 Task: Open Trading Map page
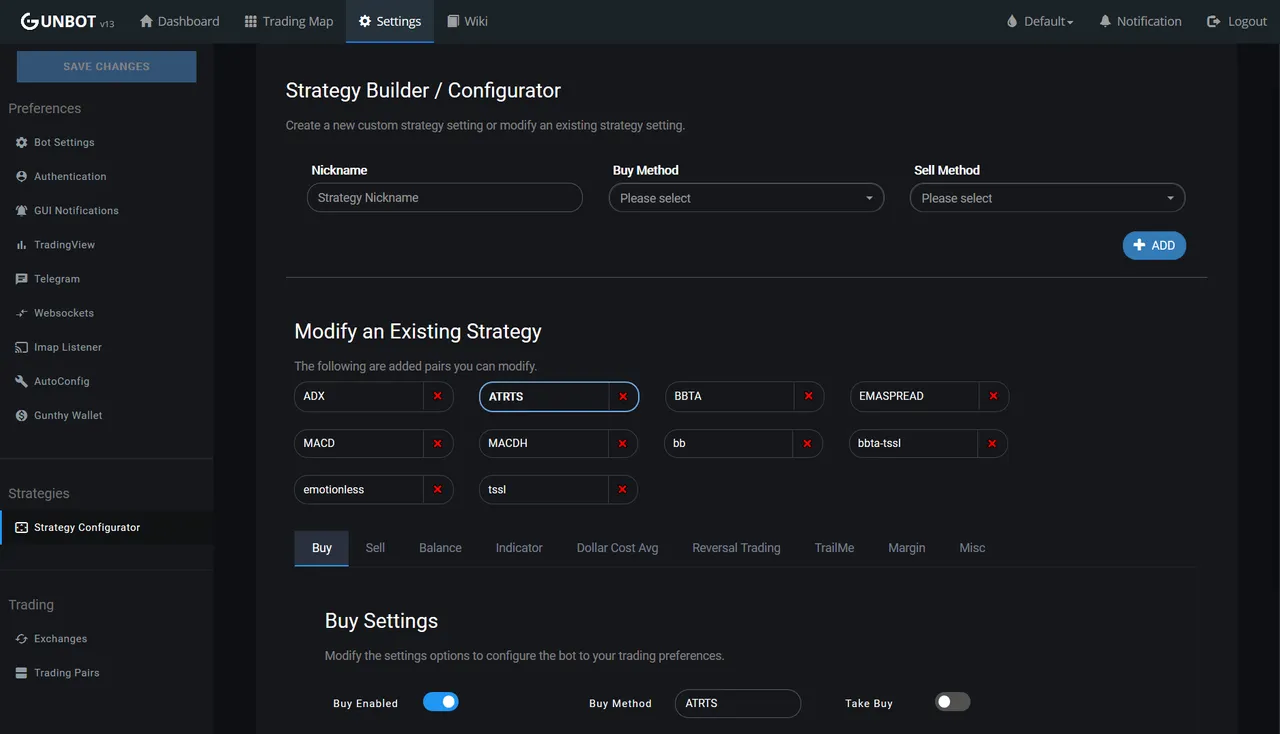tap(289, 21)
